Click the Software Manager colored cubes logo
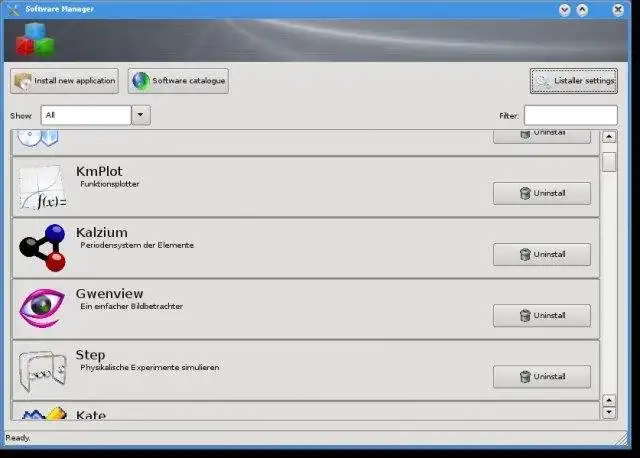Image resolution: width=640 pixels, height=458 pixels. point(35,40)
